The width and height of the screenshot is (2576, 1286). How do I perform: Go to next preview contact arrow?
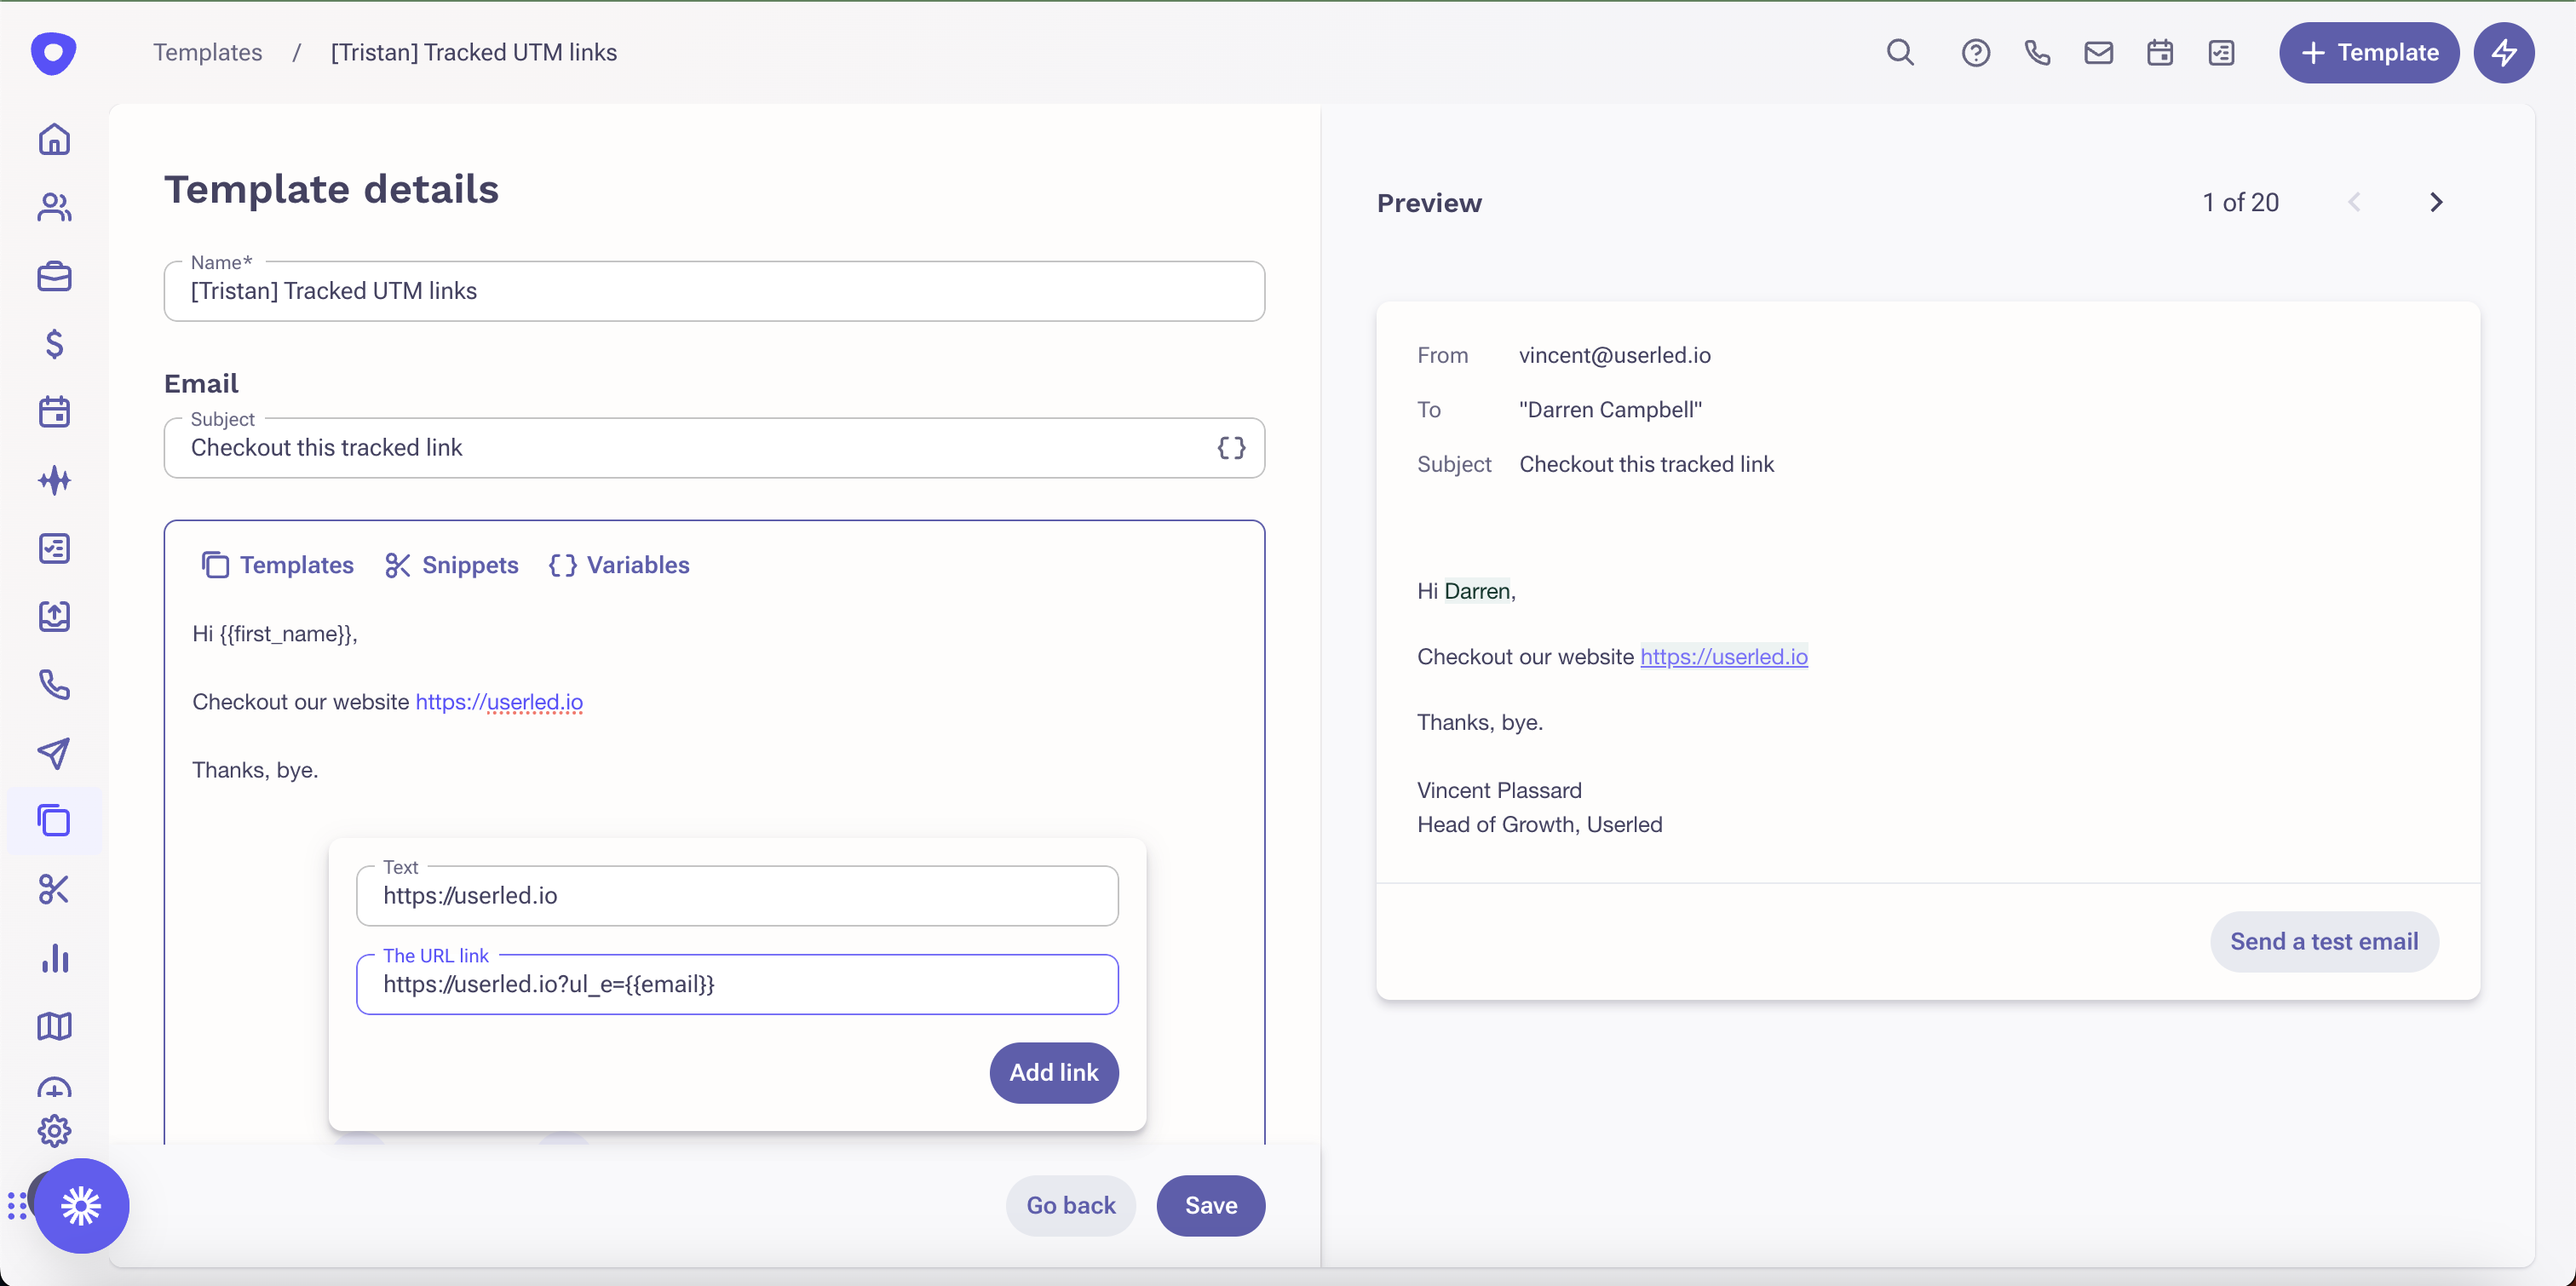pyautogui.click(x=2436, y=202)
